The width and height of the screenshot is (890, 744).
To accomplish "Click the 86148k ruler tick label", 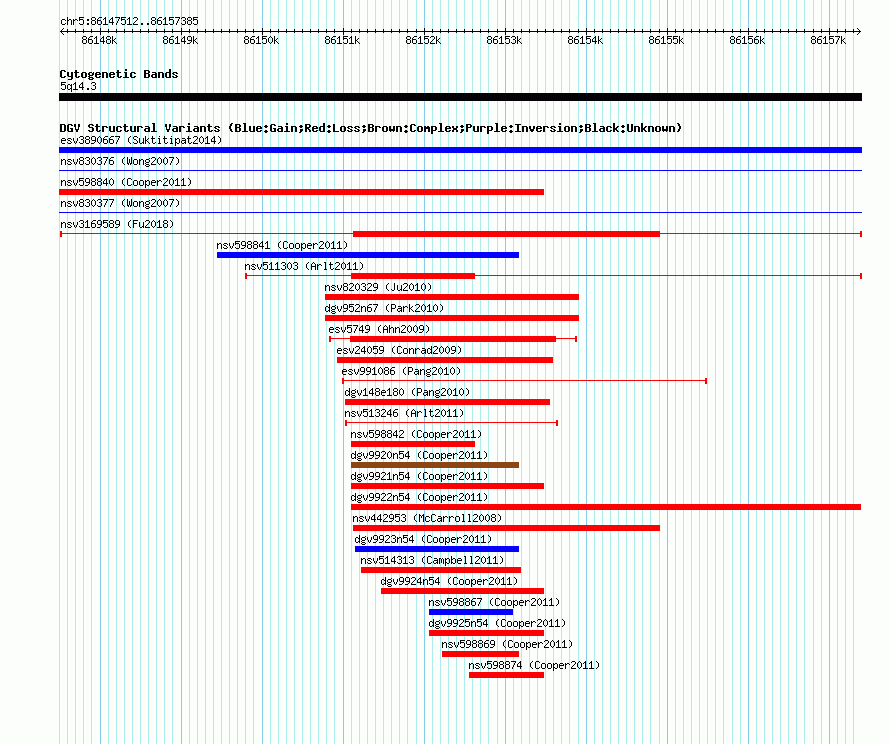I will click(99, 40).
